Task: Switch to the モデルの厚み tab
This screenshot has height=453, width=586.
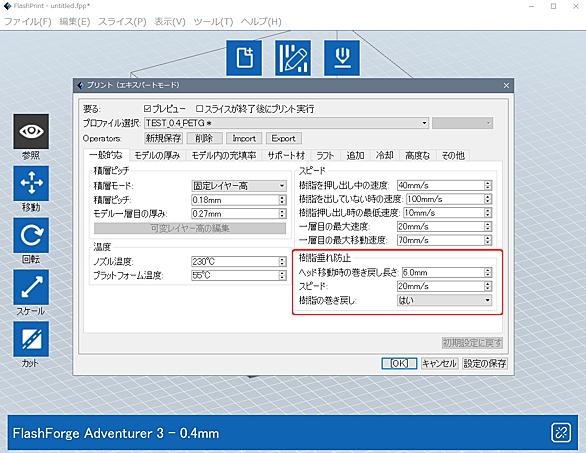Action: click(x=157, y=155)
